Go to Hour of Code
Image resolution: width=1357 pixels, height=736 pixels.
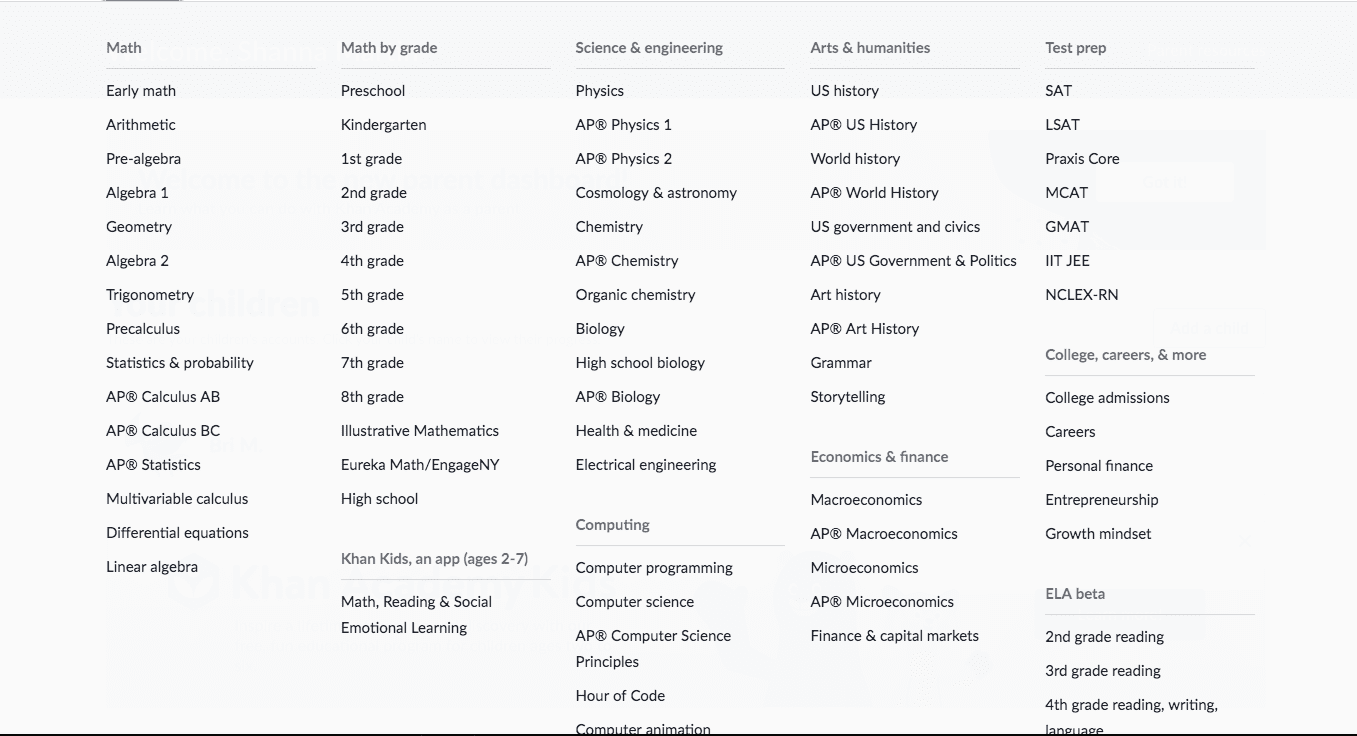(x=620, y=696)
